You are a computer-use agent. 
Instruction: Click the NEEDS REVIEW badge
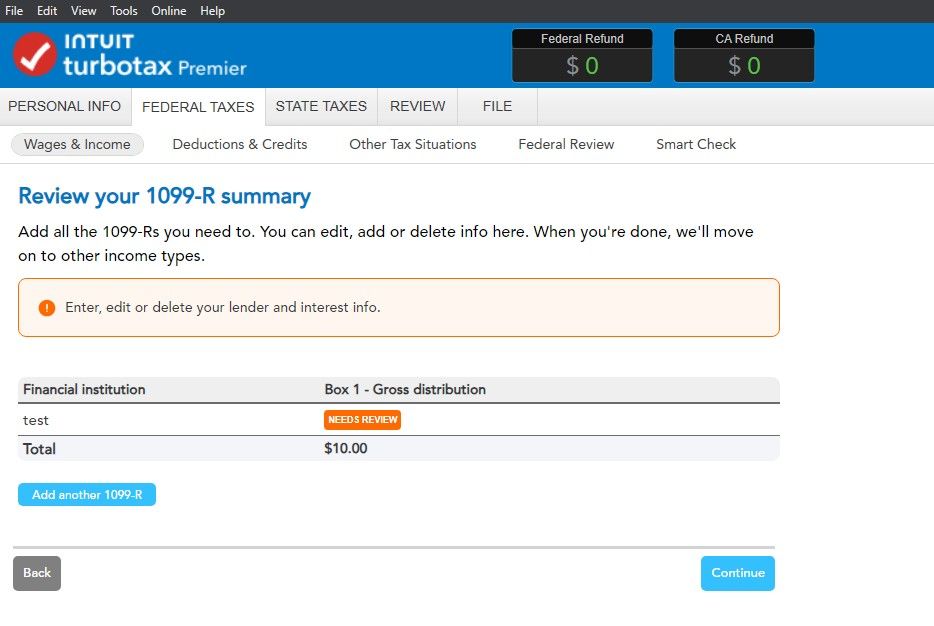coord(362,420)
